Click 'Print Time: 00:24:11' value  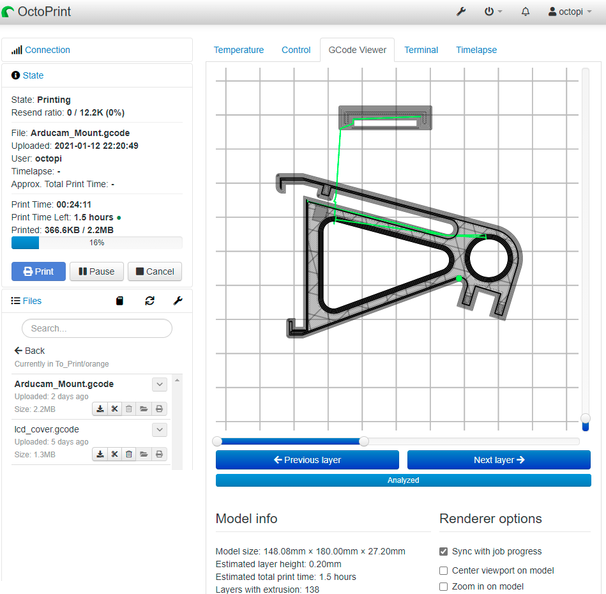click(74, 204)
